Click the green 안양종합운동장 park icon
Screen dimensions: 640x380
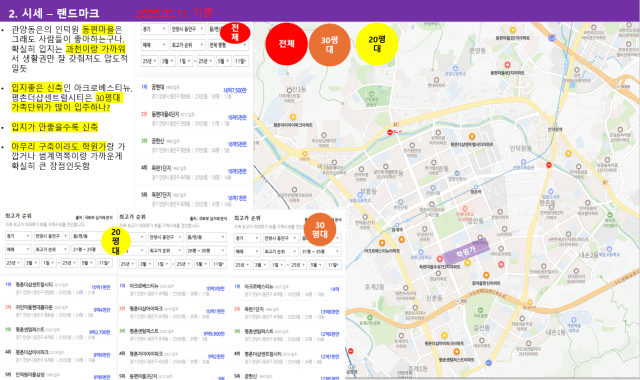click(371, 94)
